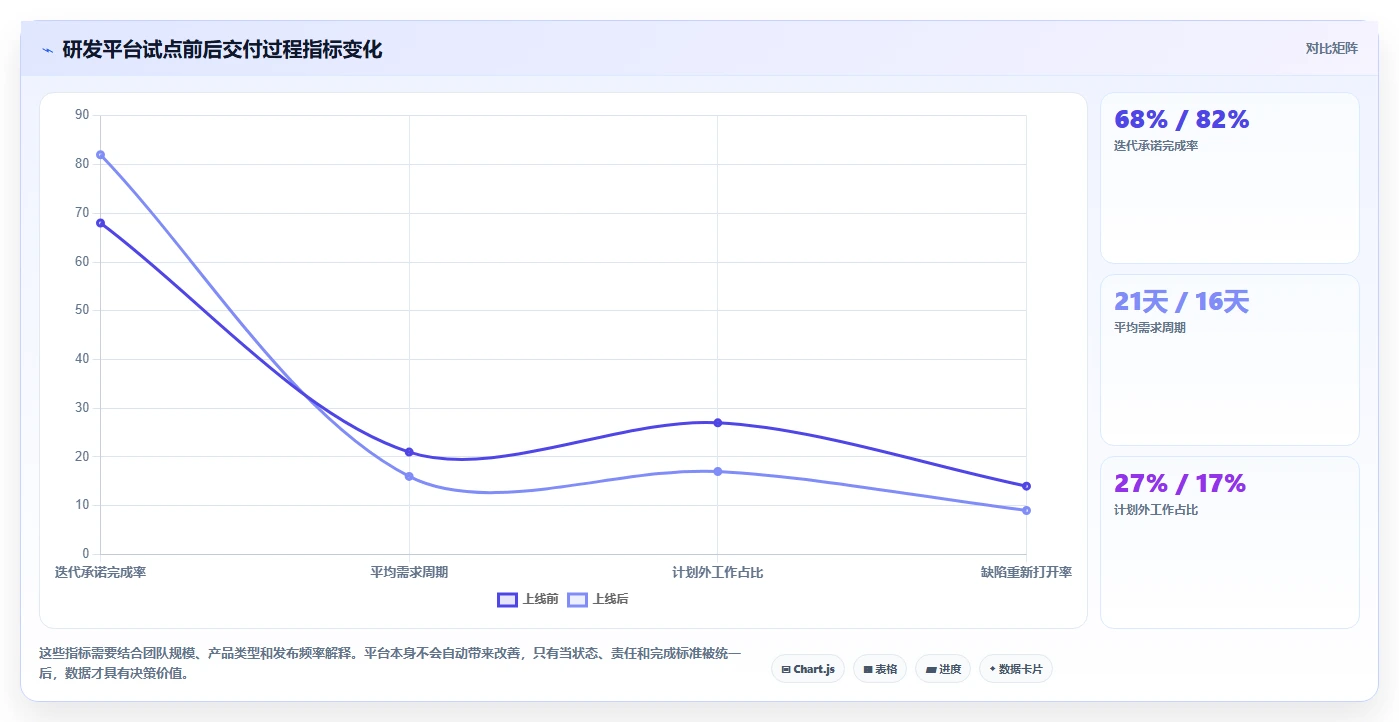Select the 进度 tag chip
Image resolution: width=1399 pixels, height=722 pixels.
coord(943,669)
